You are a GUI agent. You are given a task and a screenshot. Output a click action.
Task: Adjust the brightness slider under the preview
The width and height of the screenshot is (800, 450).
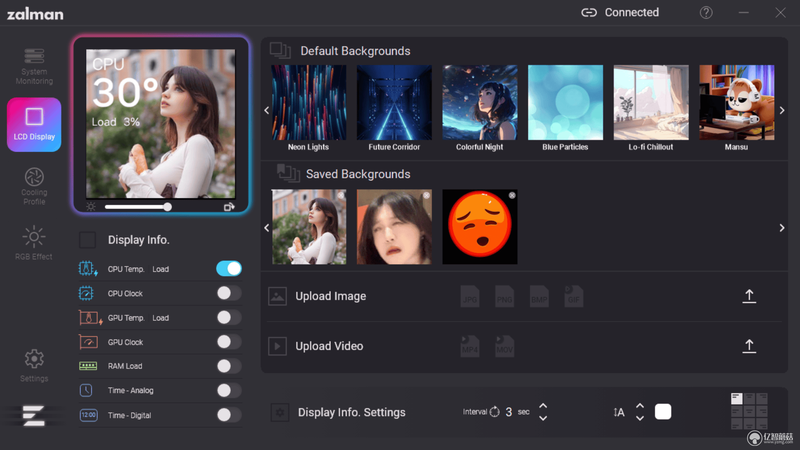coord(138,207)
